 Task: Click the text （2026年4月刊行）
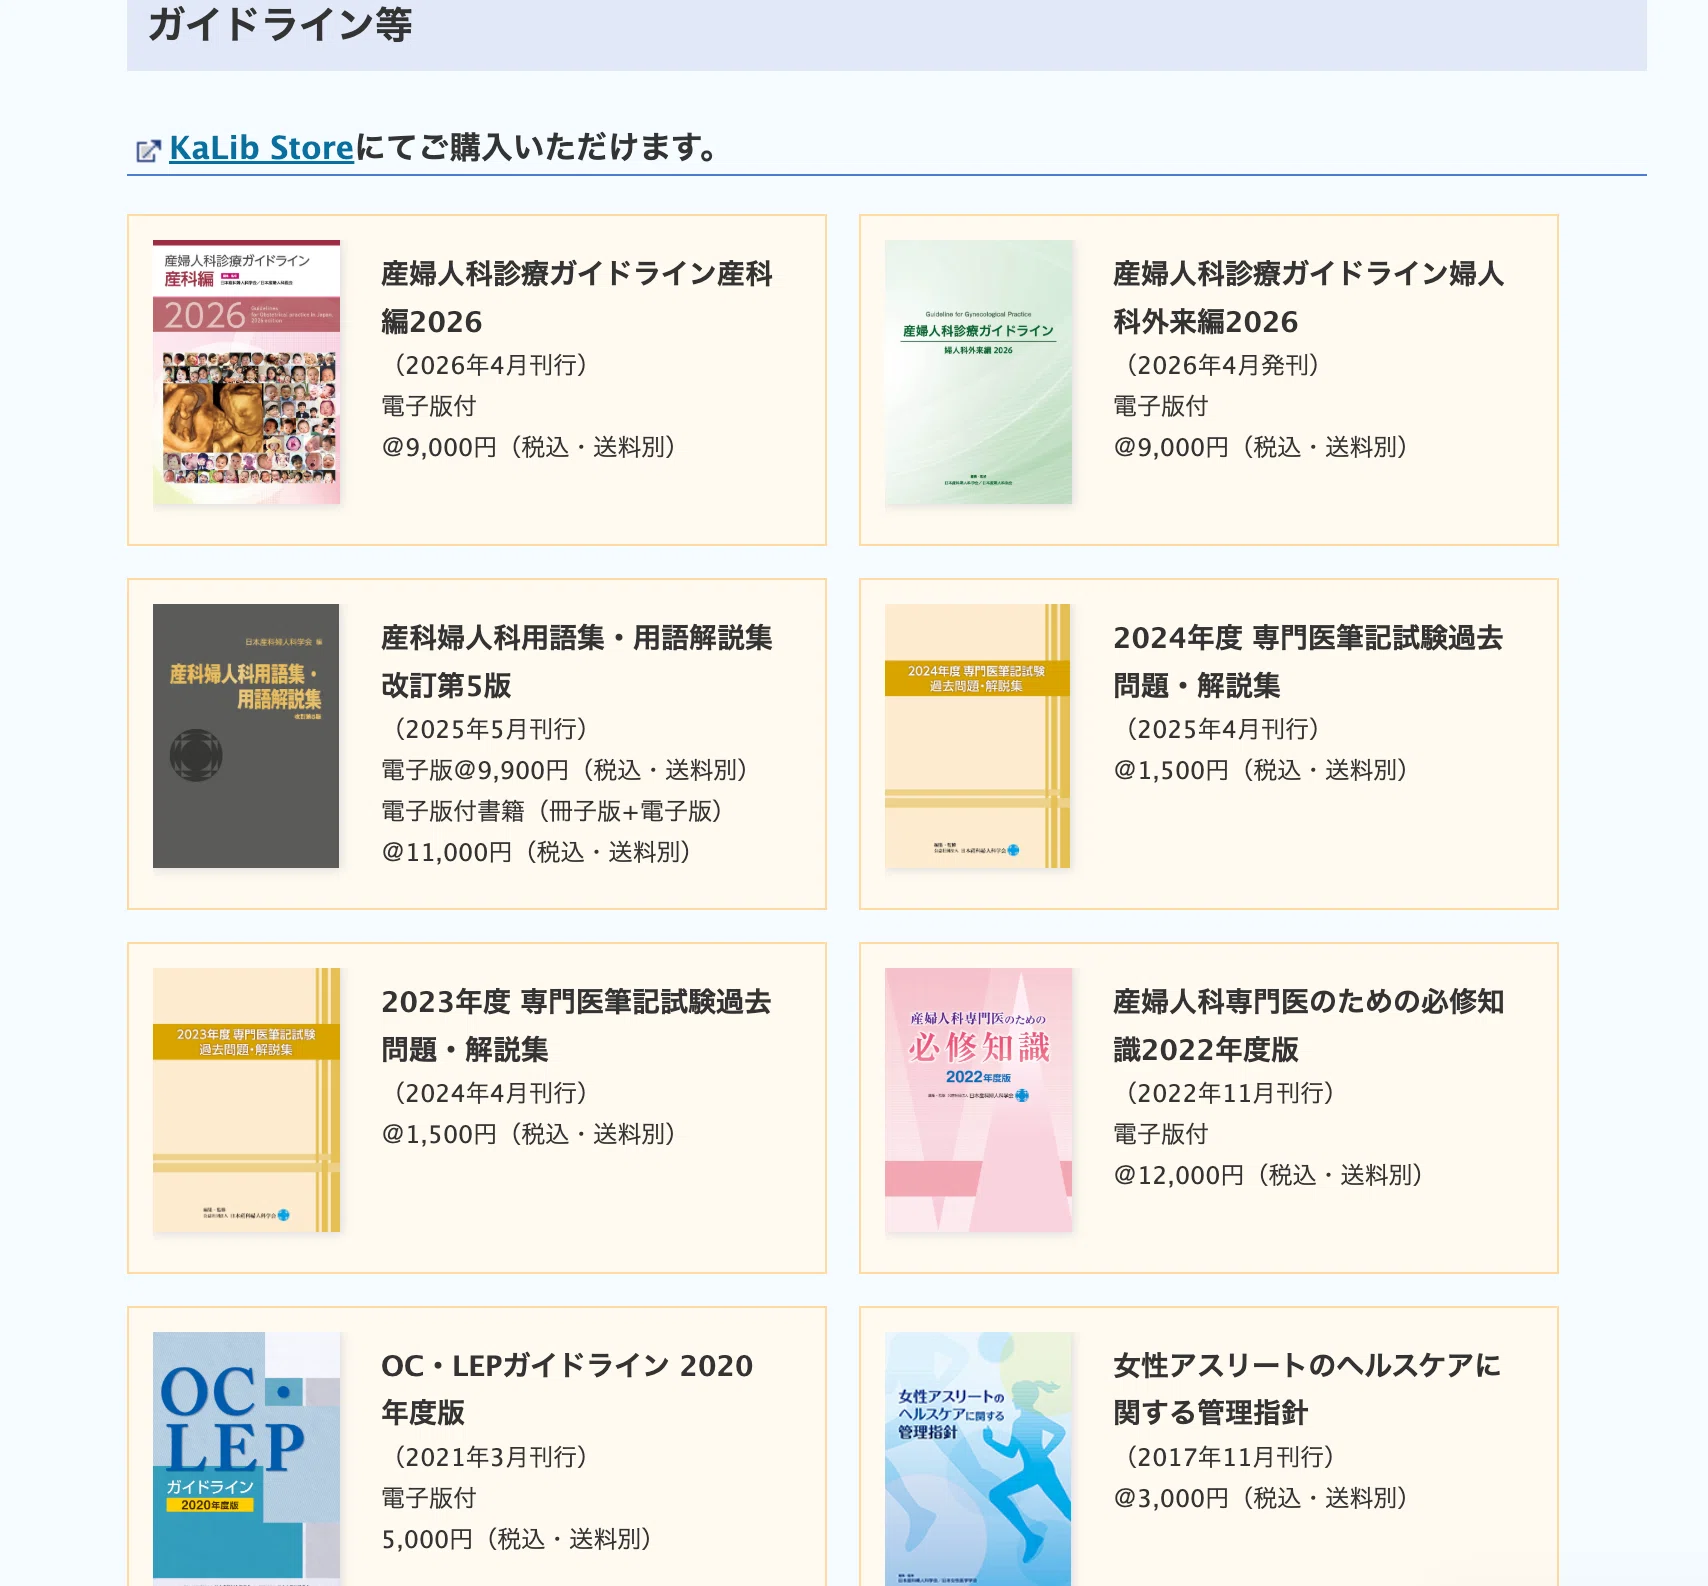click(x=490, y=365)
